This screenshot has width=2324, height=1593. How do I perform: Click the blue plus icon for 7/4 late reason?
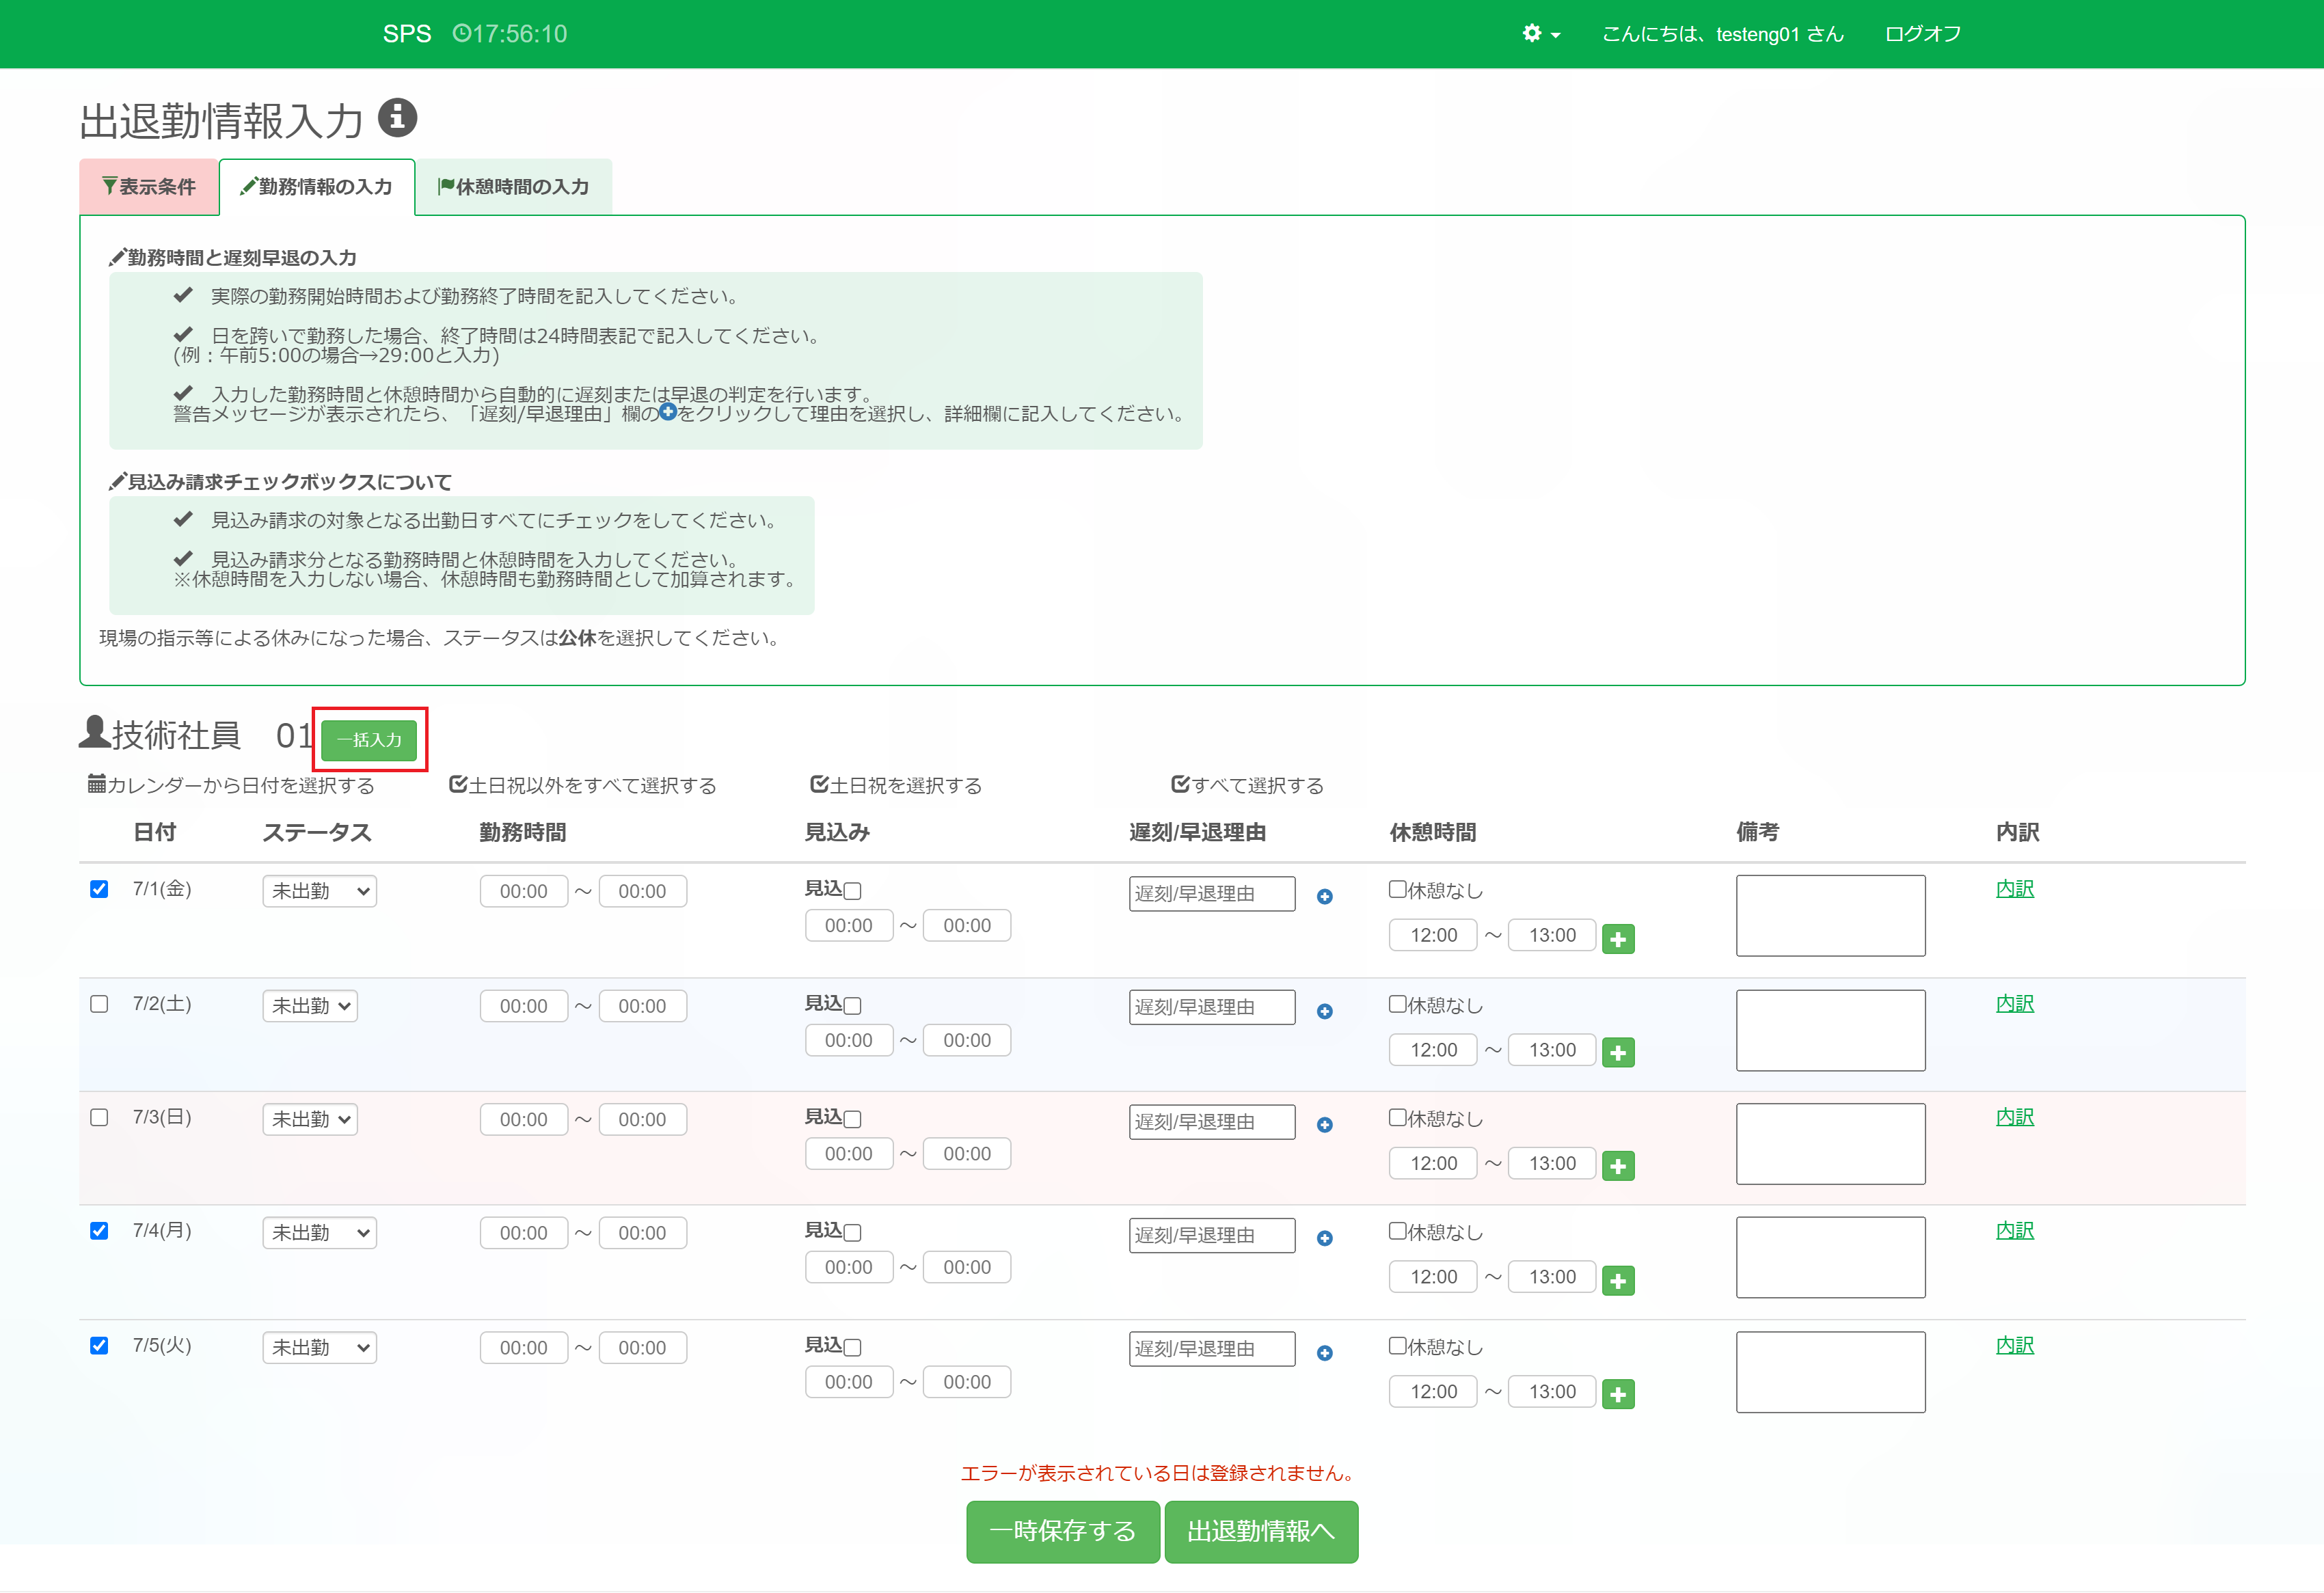[x=1324, y=1239]
